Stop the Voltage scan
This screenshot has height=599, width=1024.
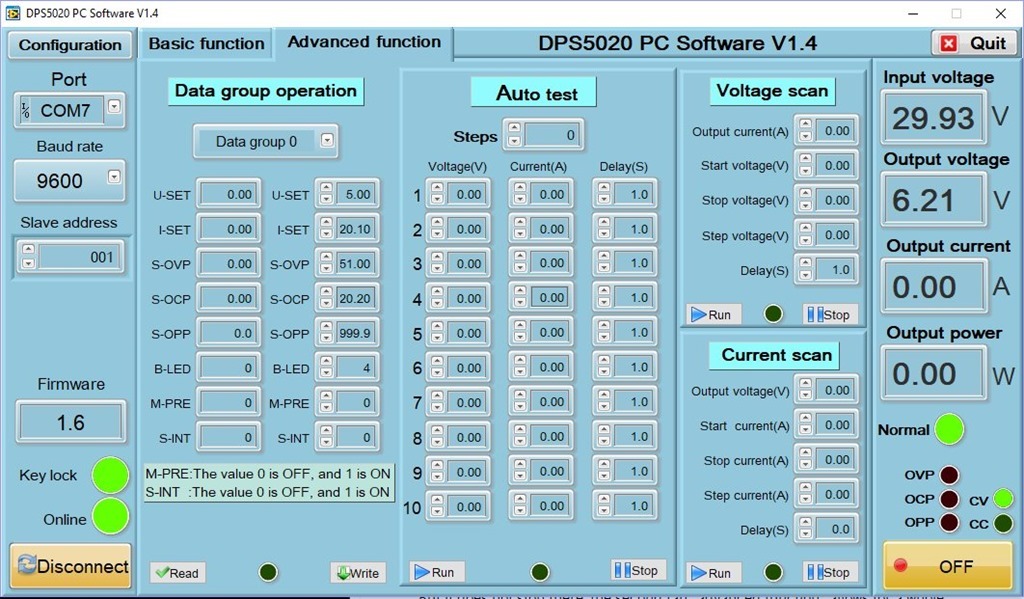coord(829,314)
